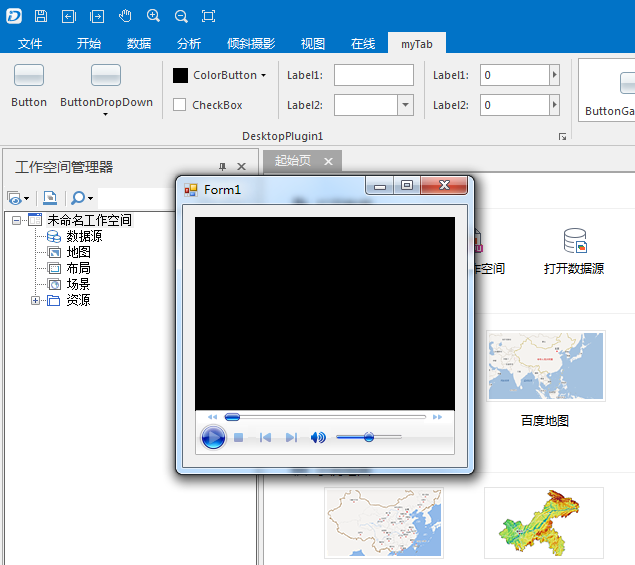Click the zoom in magnifier icon
Viewport: 635px width, 565px height.
click(153, 16)
